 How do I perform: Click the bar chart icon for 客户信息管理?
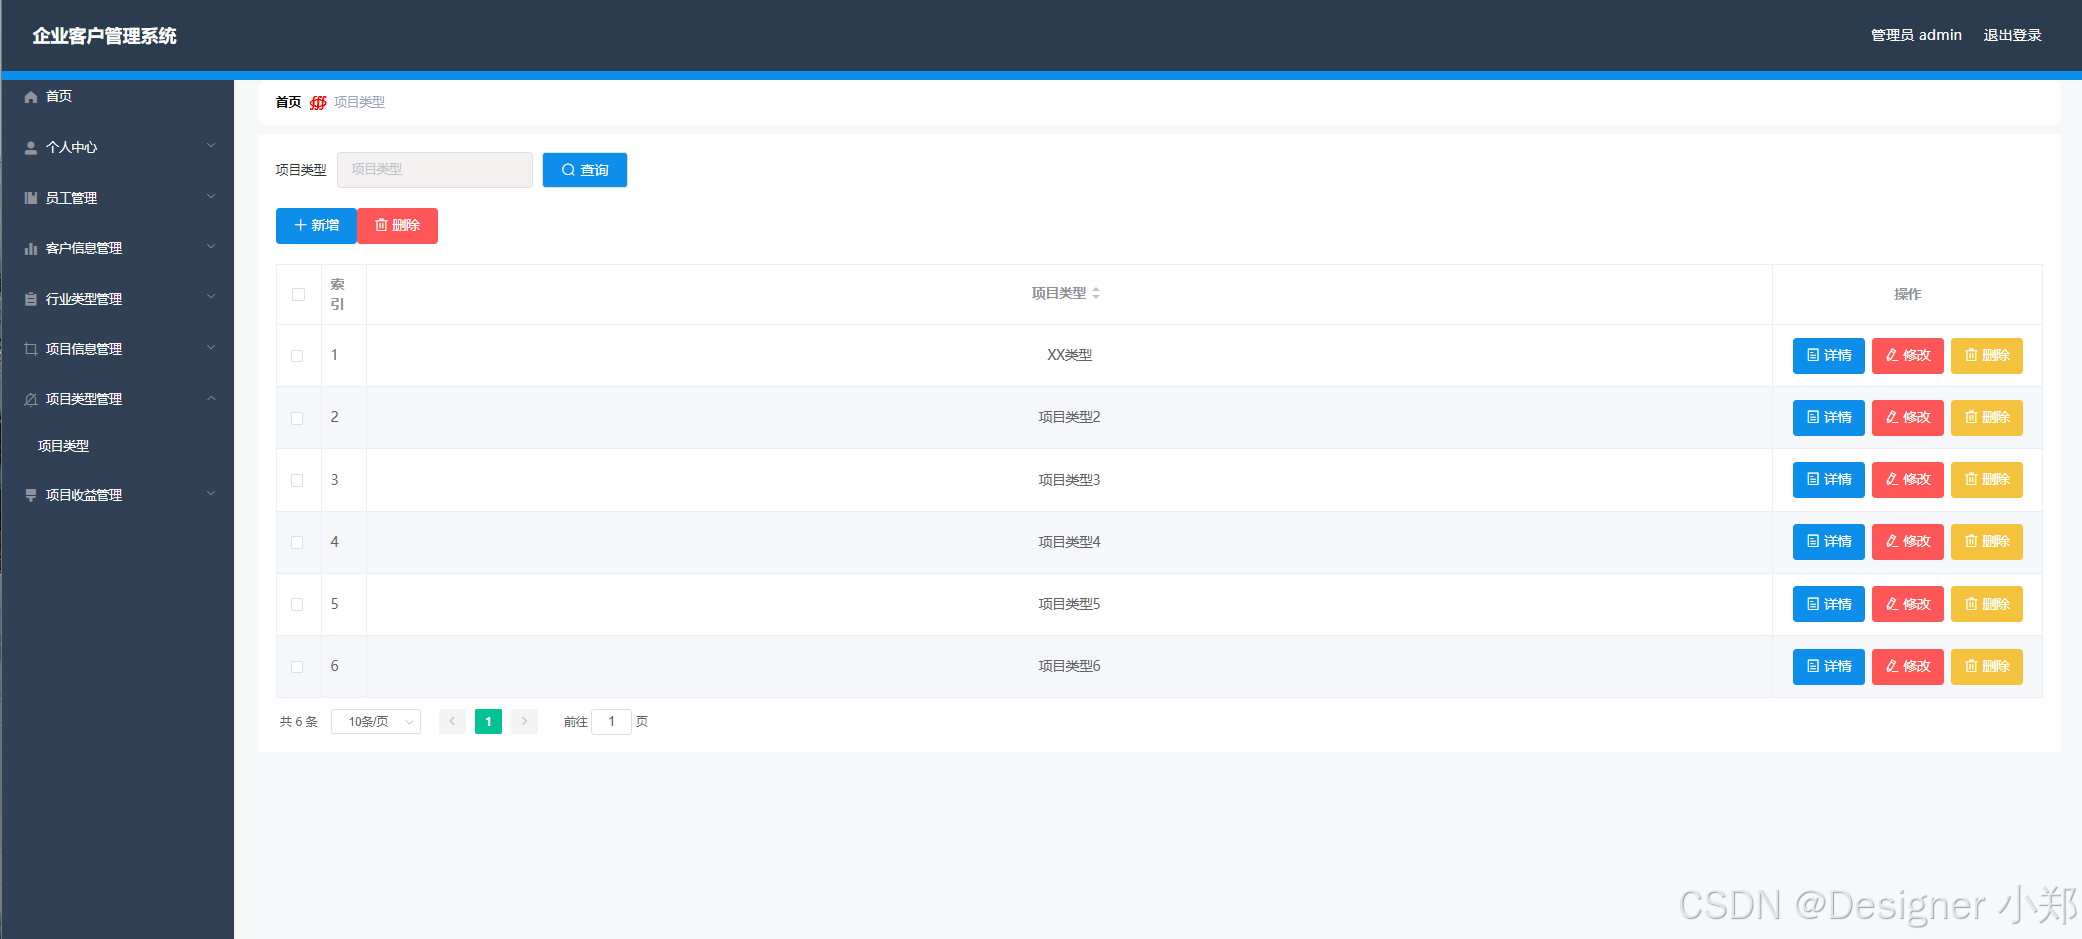point(31,249)
